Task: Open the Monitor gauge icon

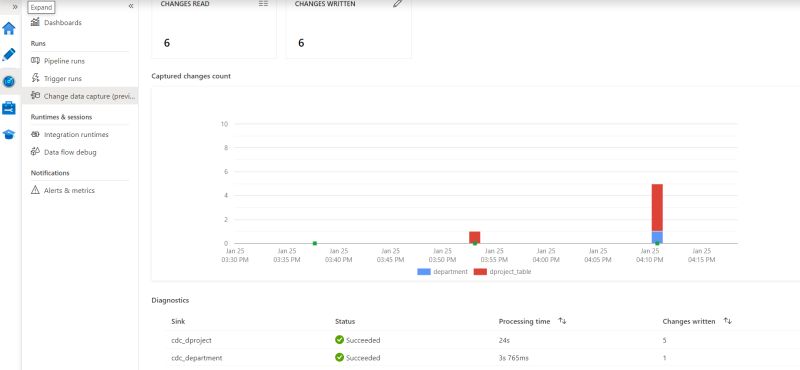Action: [x=9, y=81]
